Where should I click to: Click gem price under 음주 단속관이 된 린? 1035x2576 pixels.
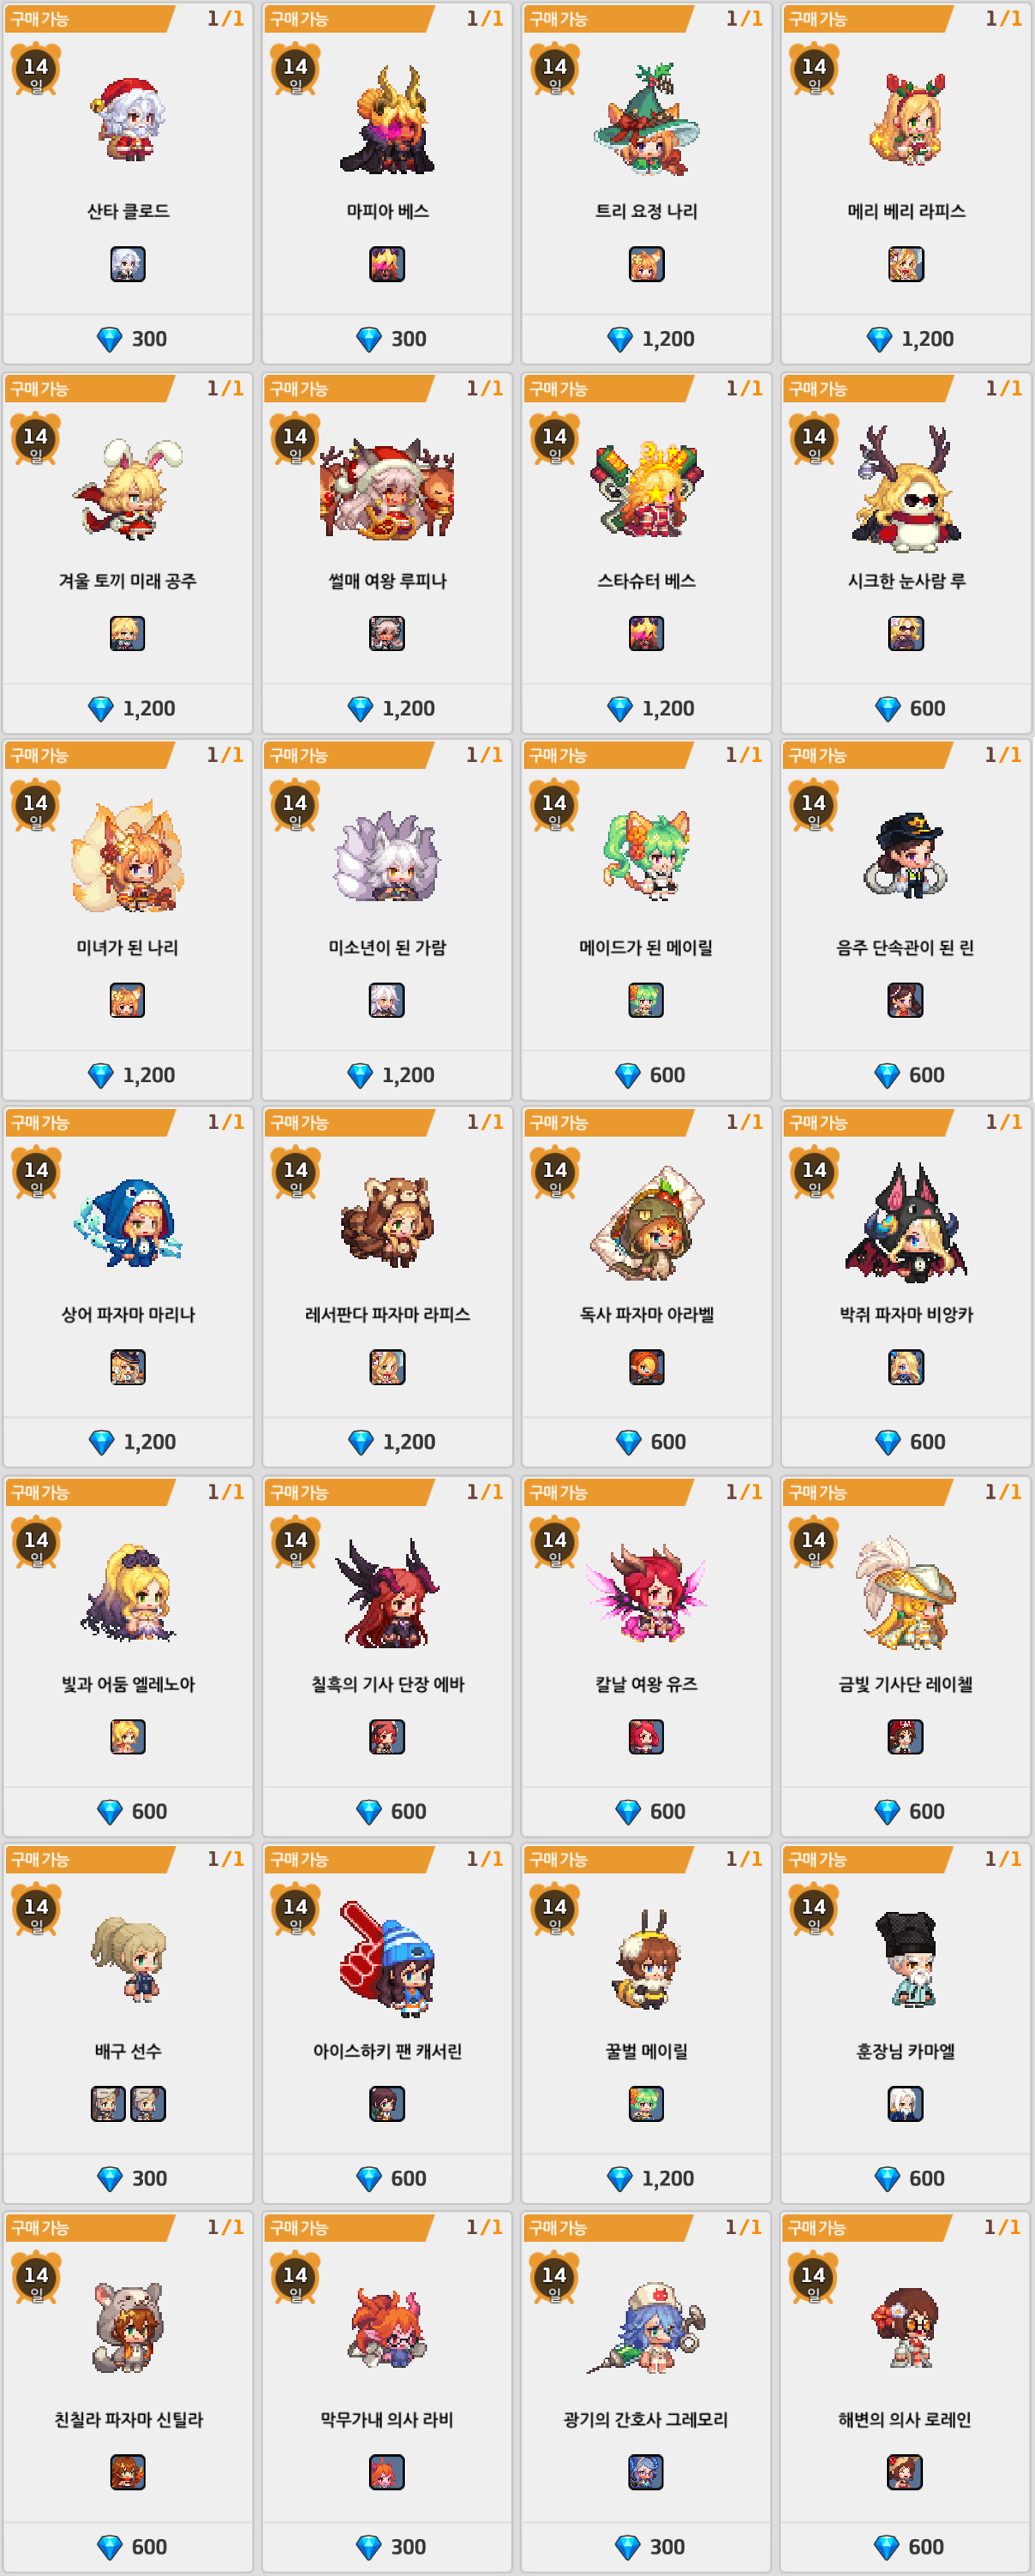(x=906, y=1075)
